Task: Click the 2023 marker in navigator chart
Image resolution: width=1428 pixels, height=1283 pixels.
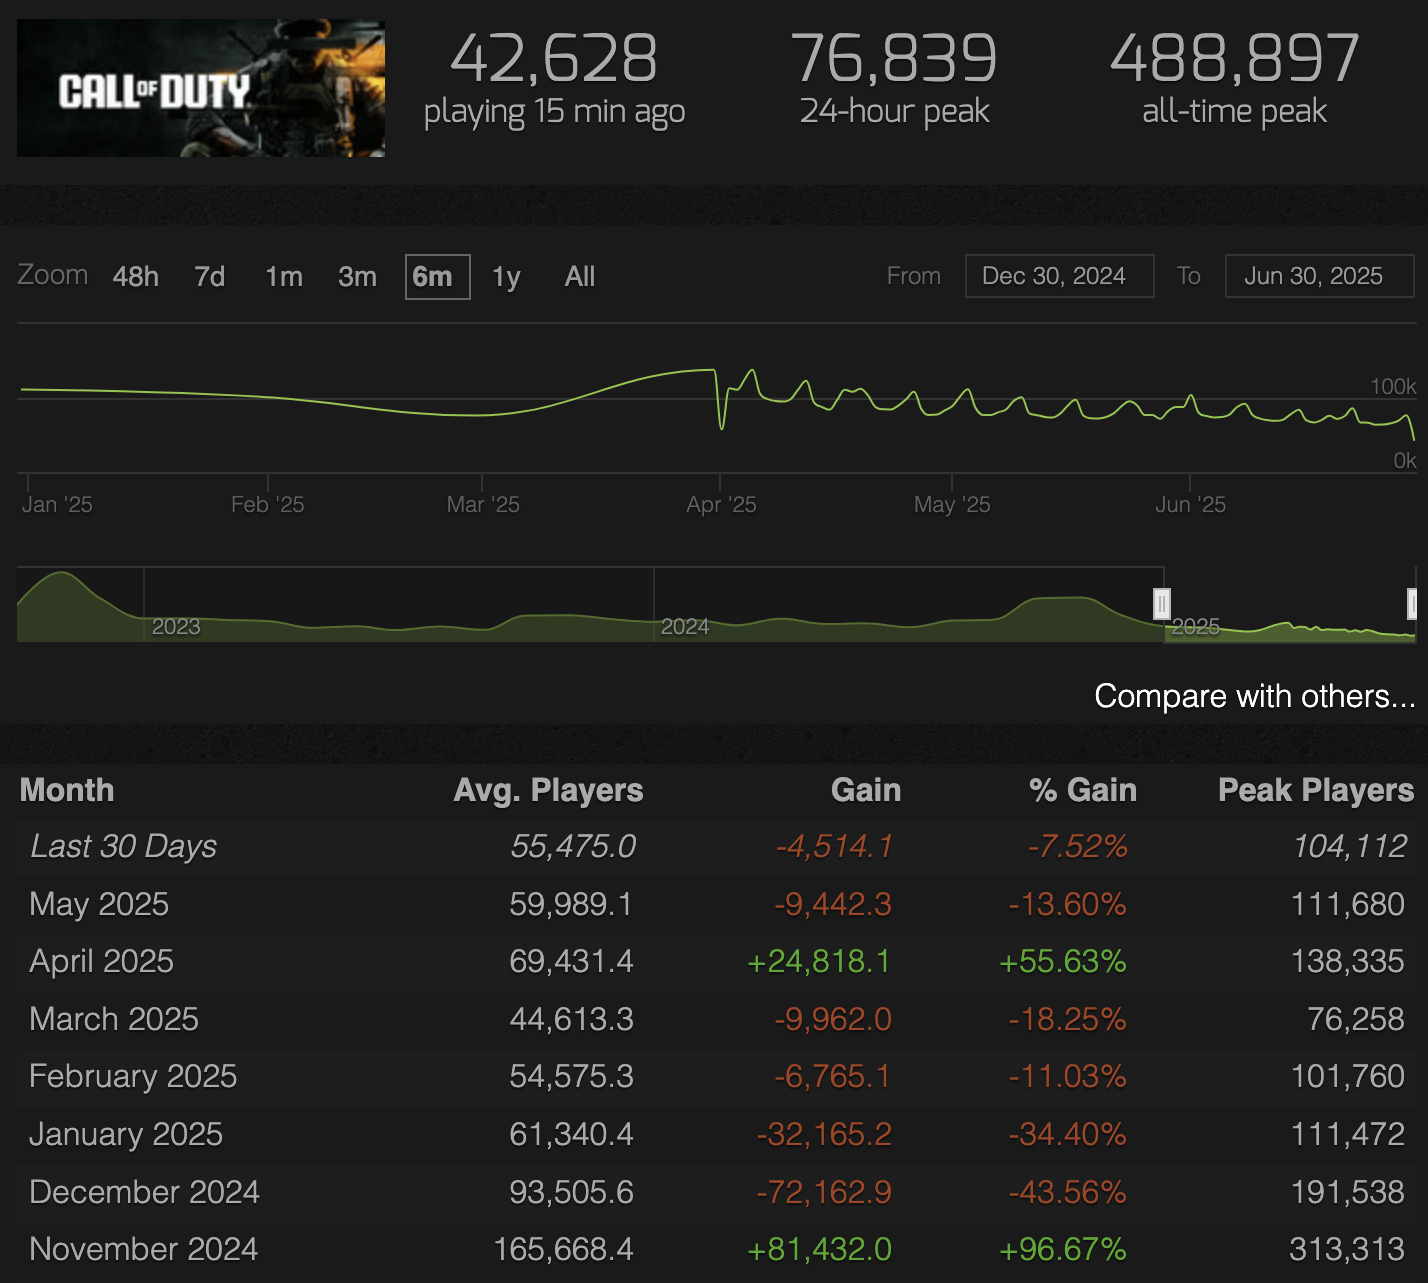Action: (176, 627)
